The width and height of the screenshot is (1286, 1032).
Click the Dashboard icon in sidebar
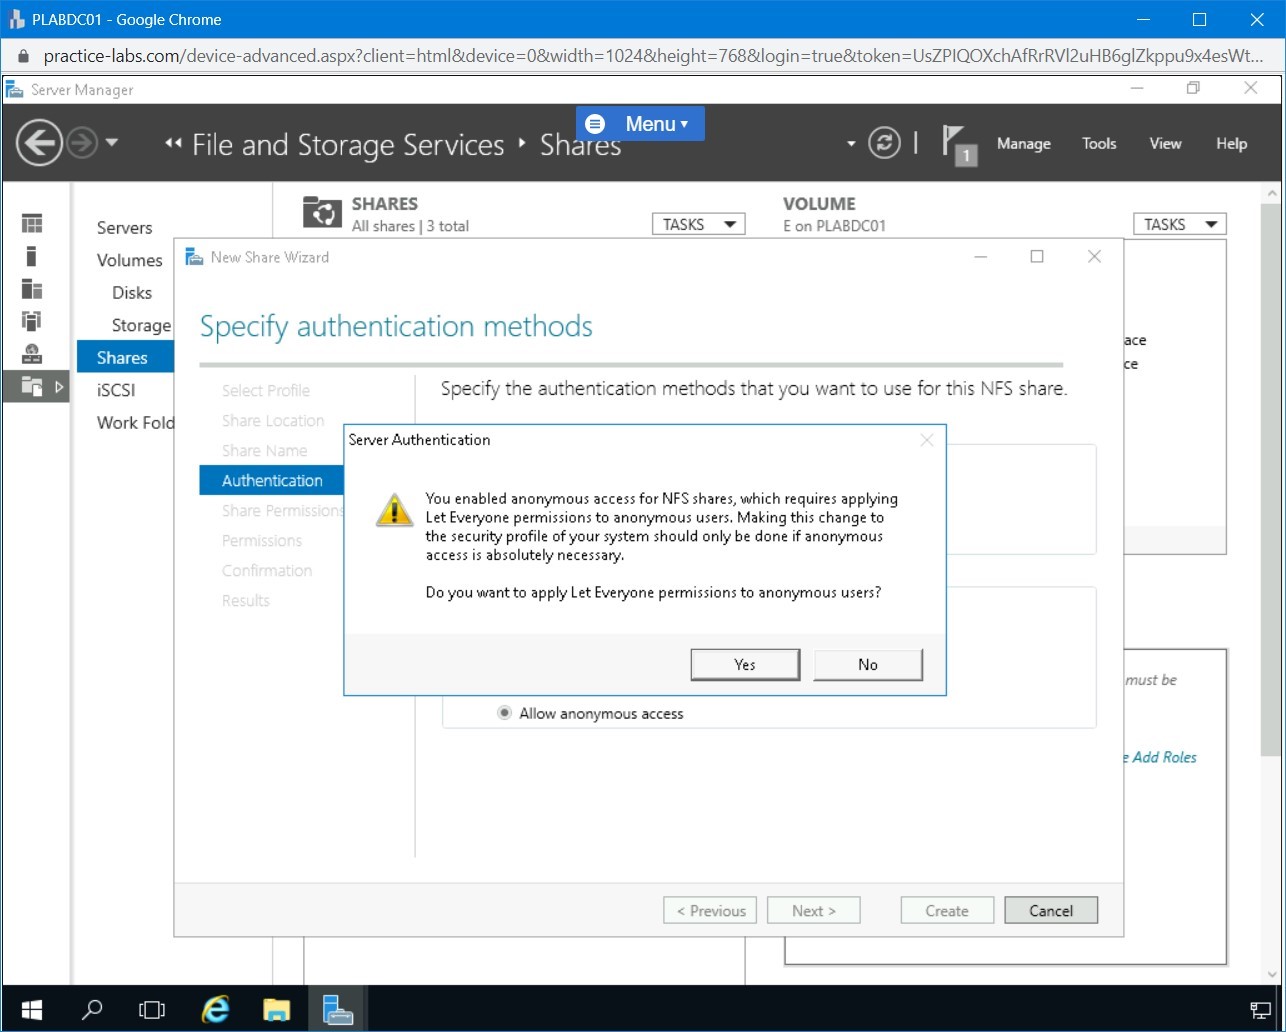(x=32, y=223)
